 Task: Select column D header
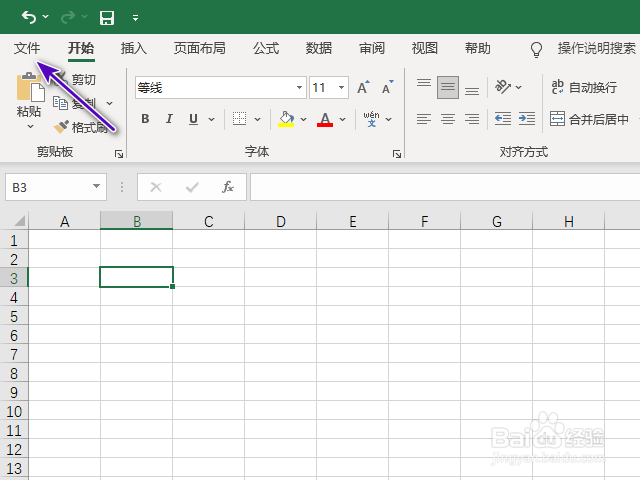280,221
